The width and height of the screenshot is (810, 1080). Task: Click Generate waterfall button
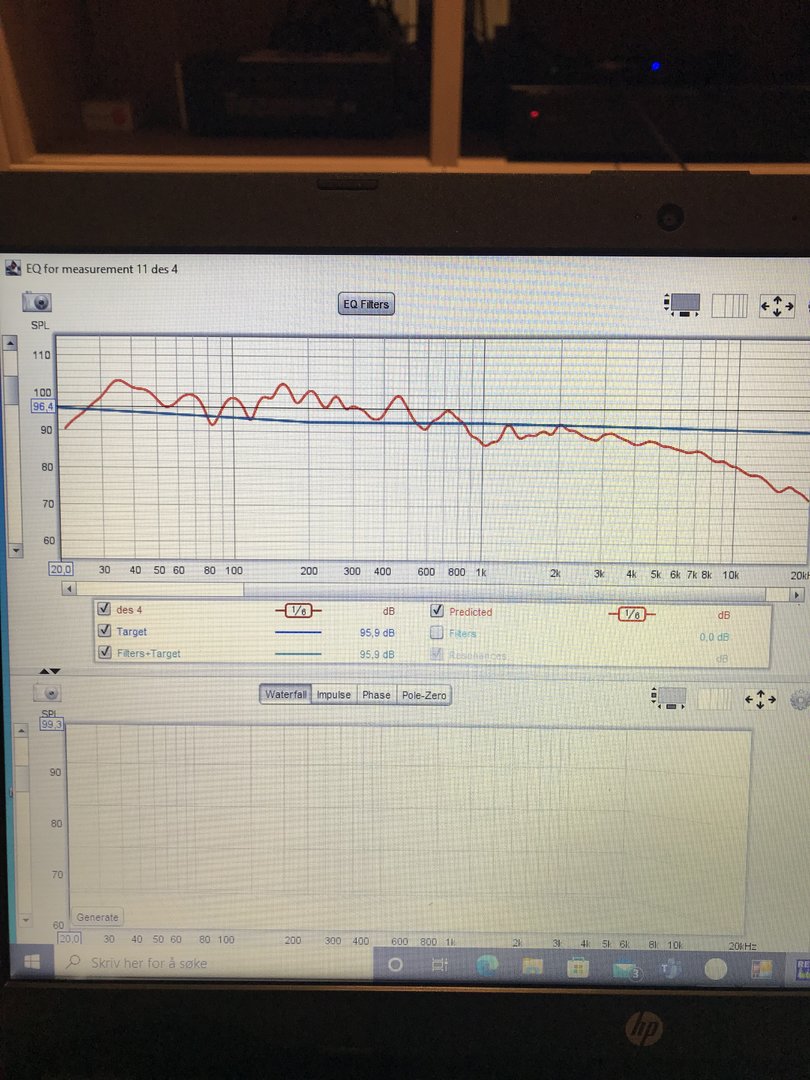click(97, 917)
